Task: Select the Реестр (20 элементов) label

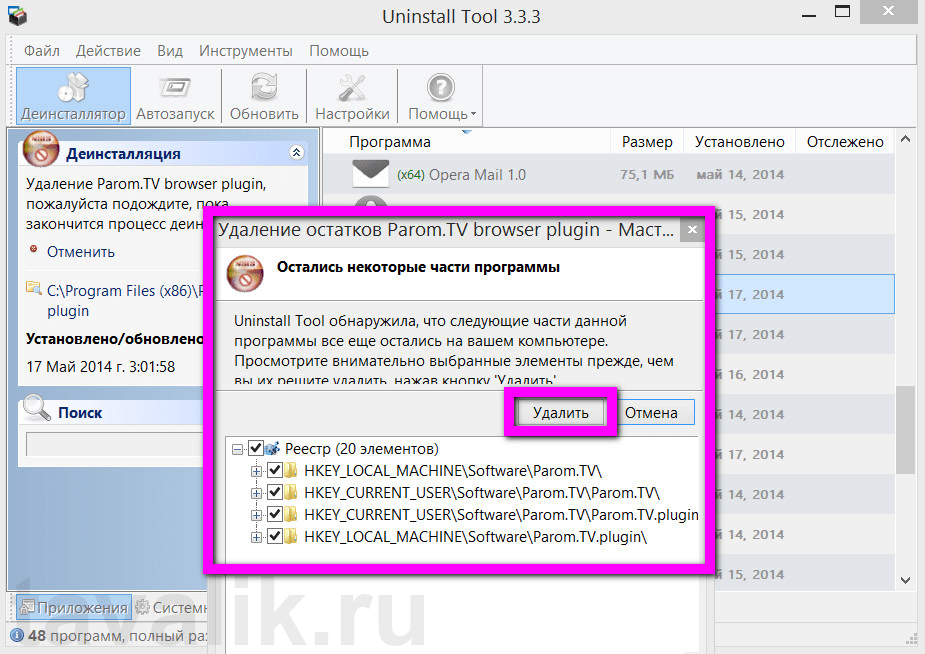Action: [362, 449]
